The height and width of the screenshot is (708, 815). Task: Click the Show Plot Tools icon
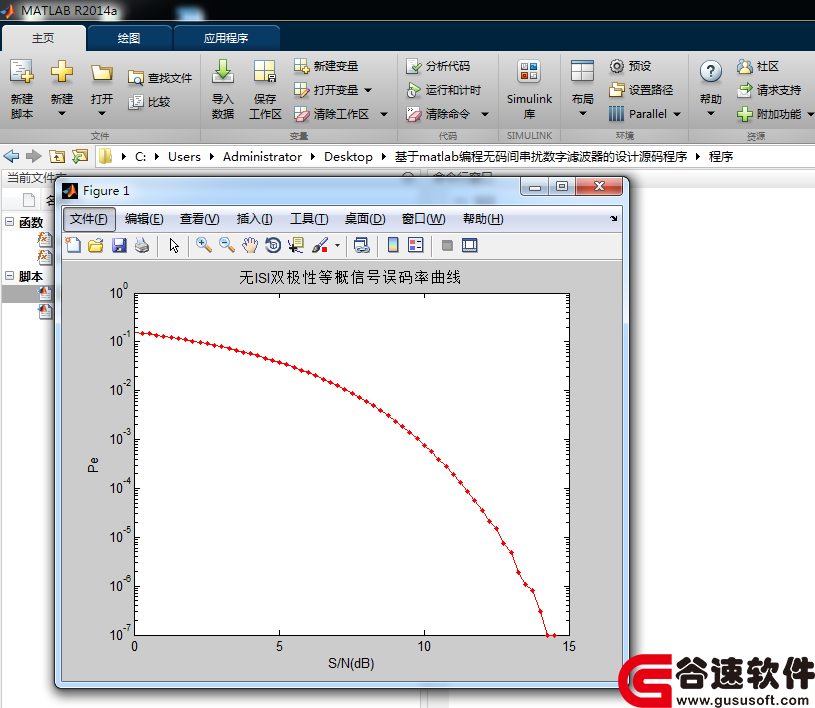(469, 245)
